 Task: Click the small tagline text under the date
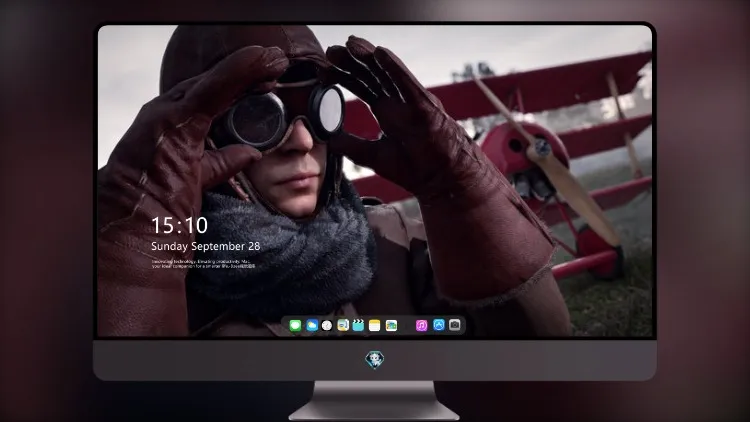203,264
